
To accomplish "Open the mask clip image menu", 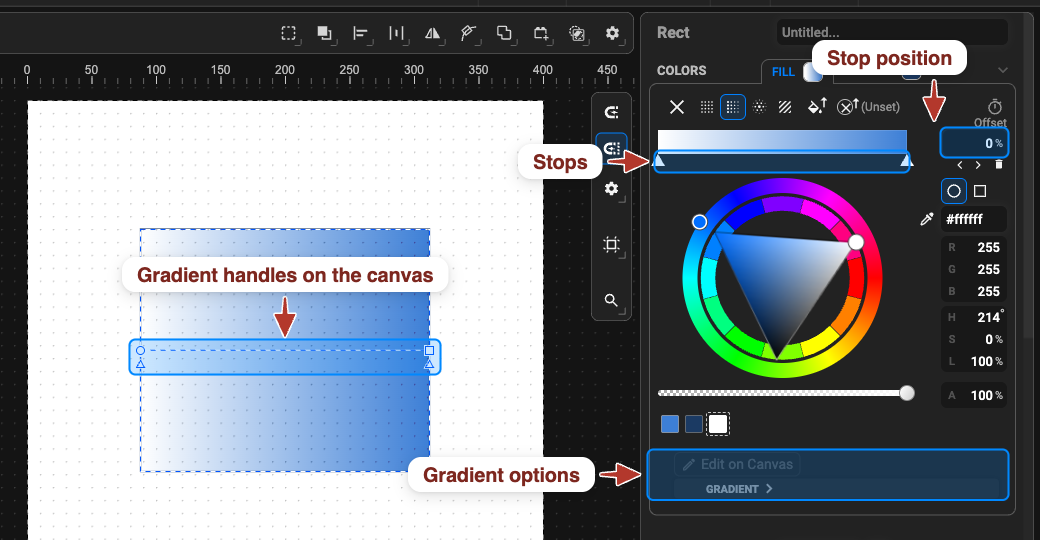I will click(576, 33).
